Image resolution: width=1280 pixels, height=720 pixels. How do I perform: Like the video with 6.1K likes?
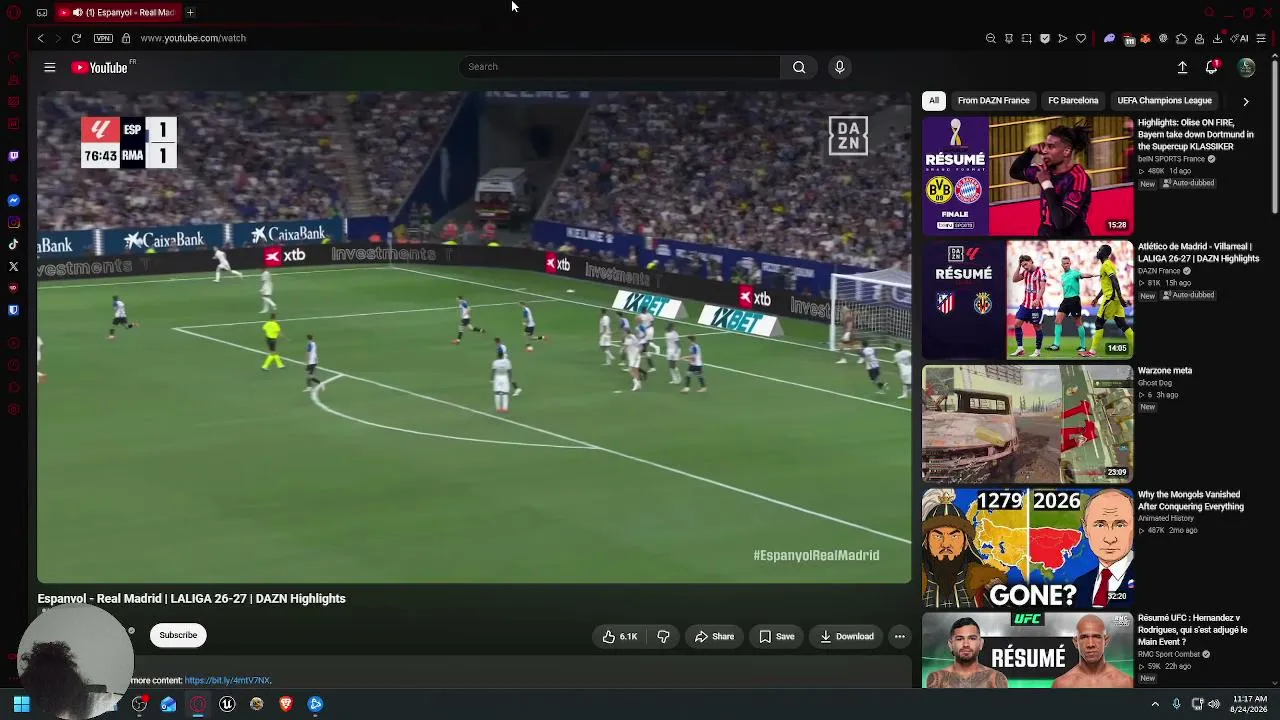620,636
